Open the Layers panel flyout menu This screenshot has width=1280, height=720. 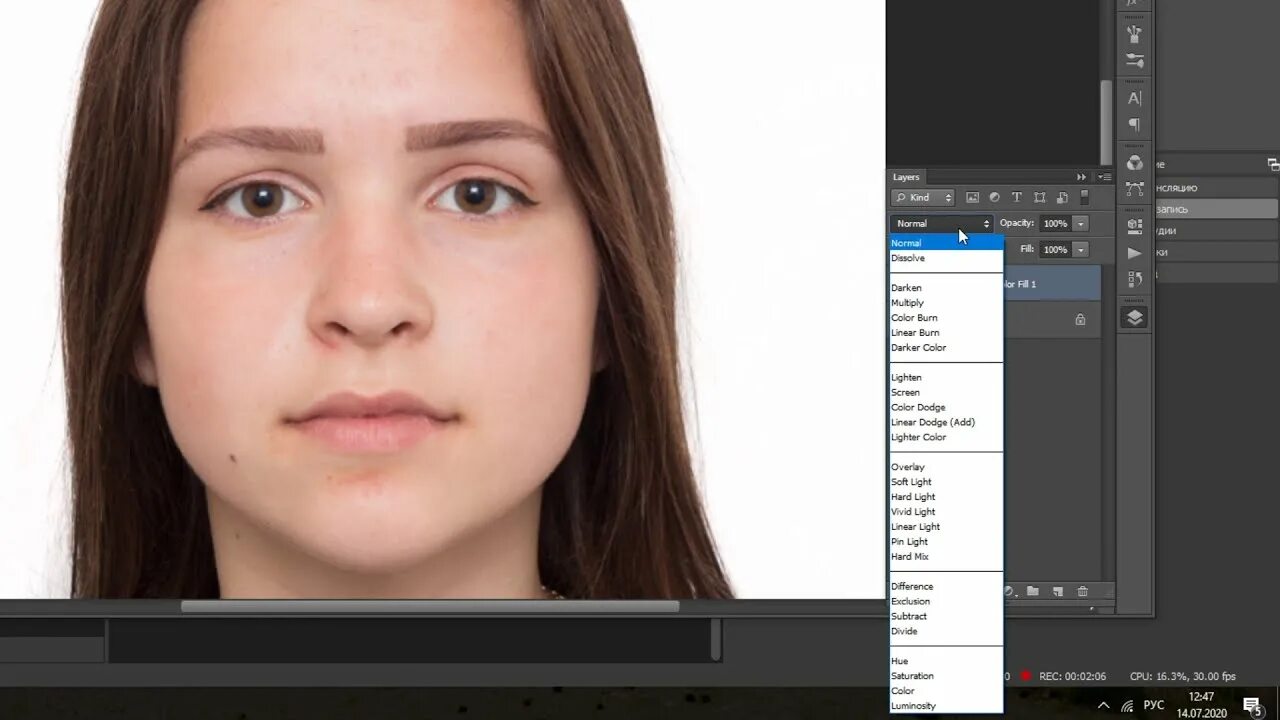[x=1104, y=177]
